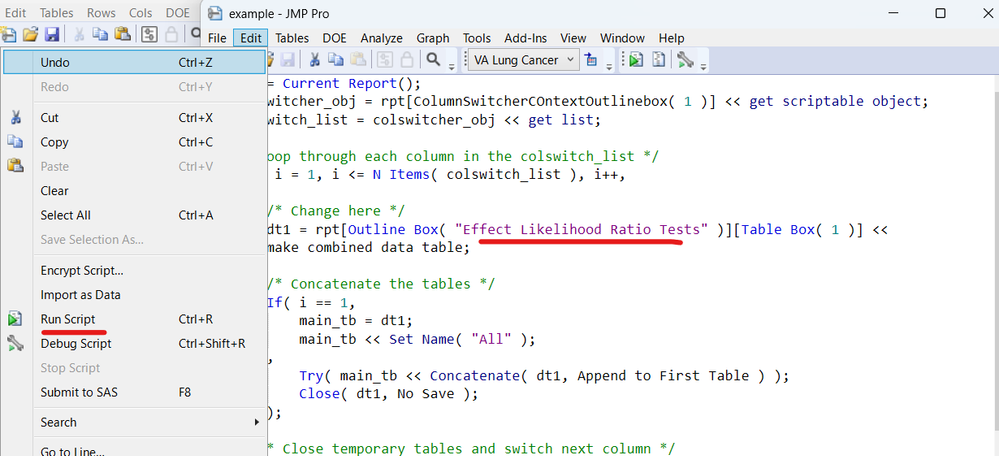Click greyed Cut scissors in background window toolbar
Screen dimensions: 999x456
coord(79,34)
